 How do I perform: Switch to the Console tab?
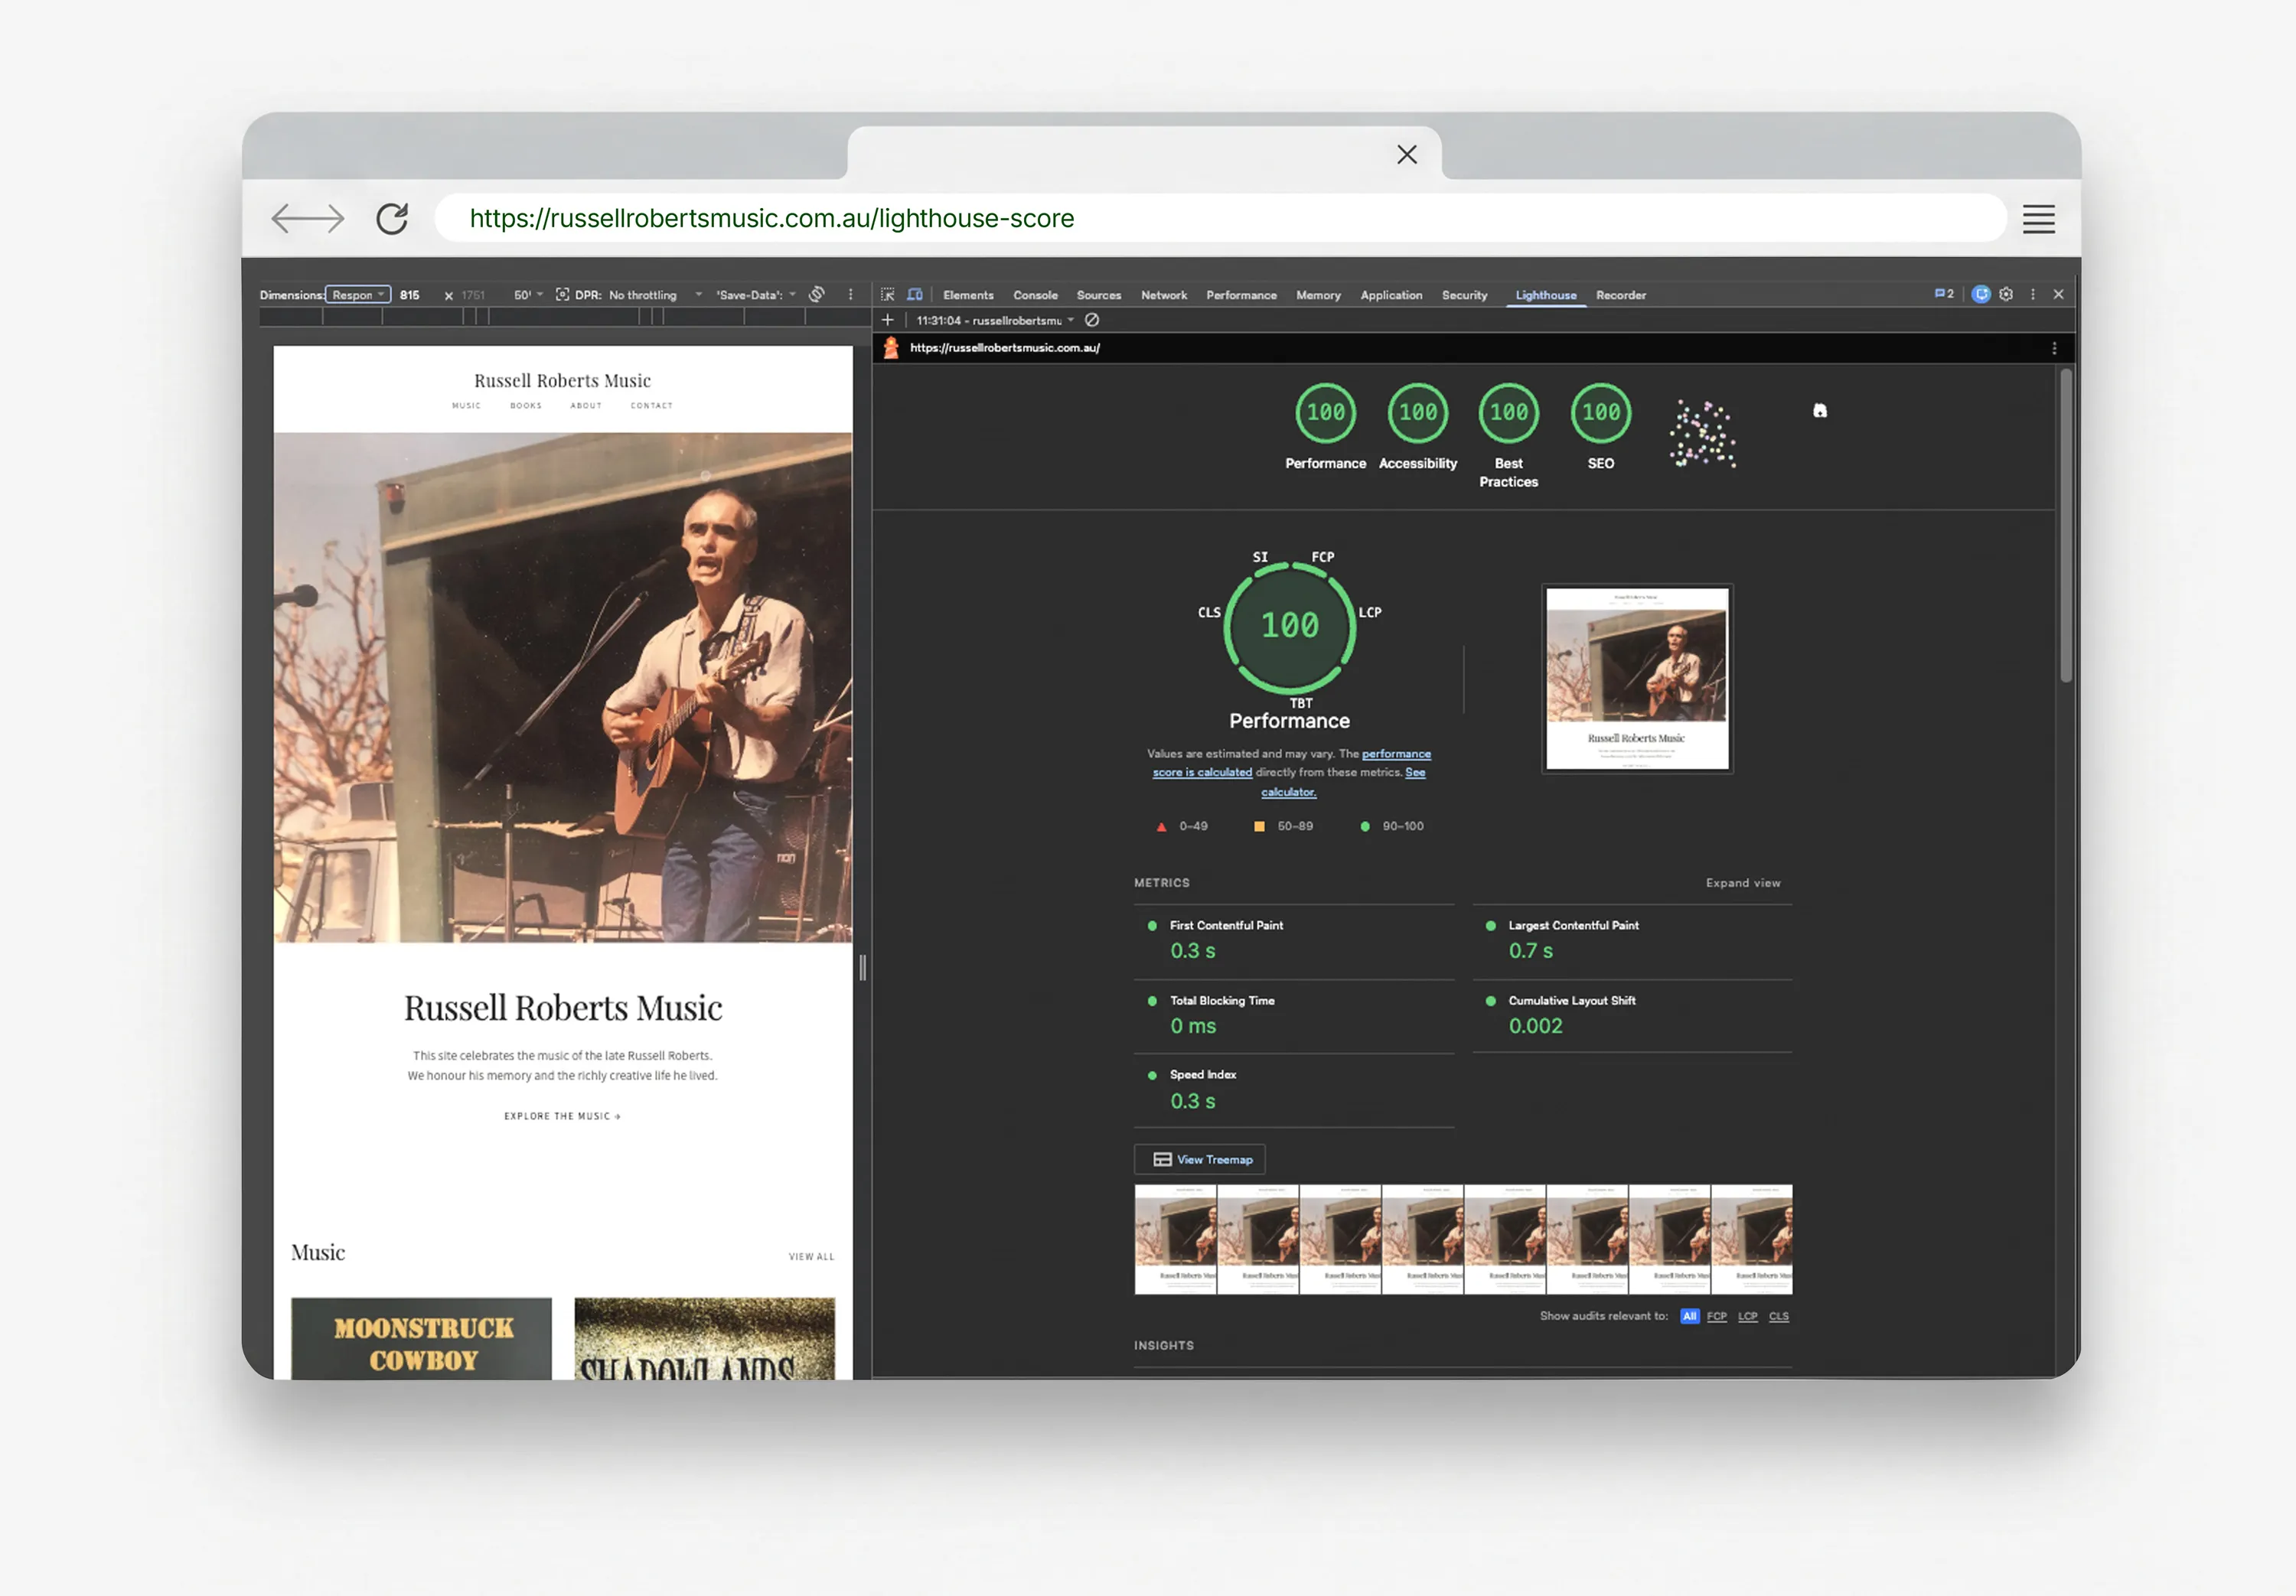click(x=1035, y=295)
